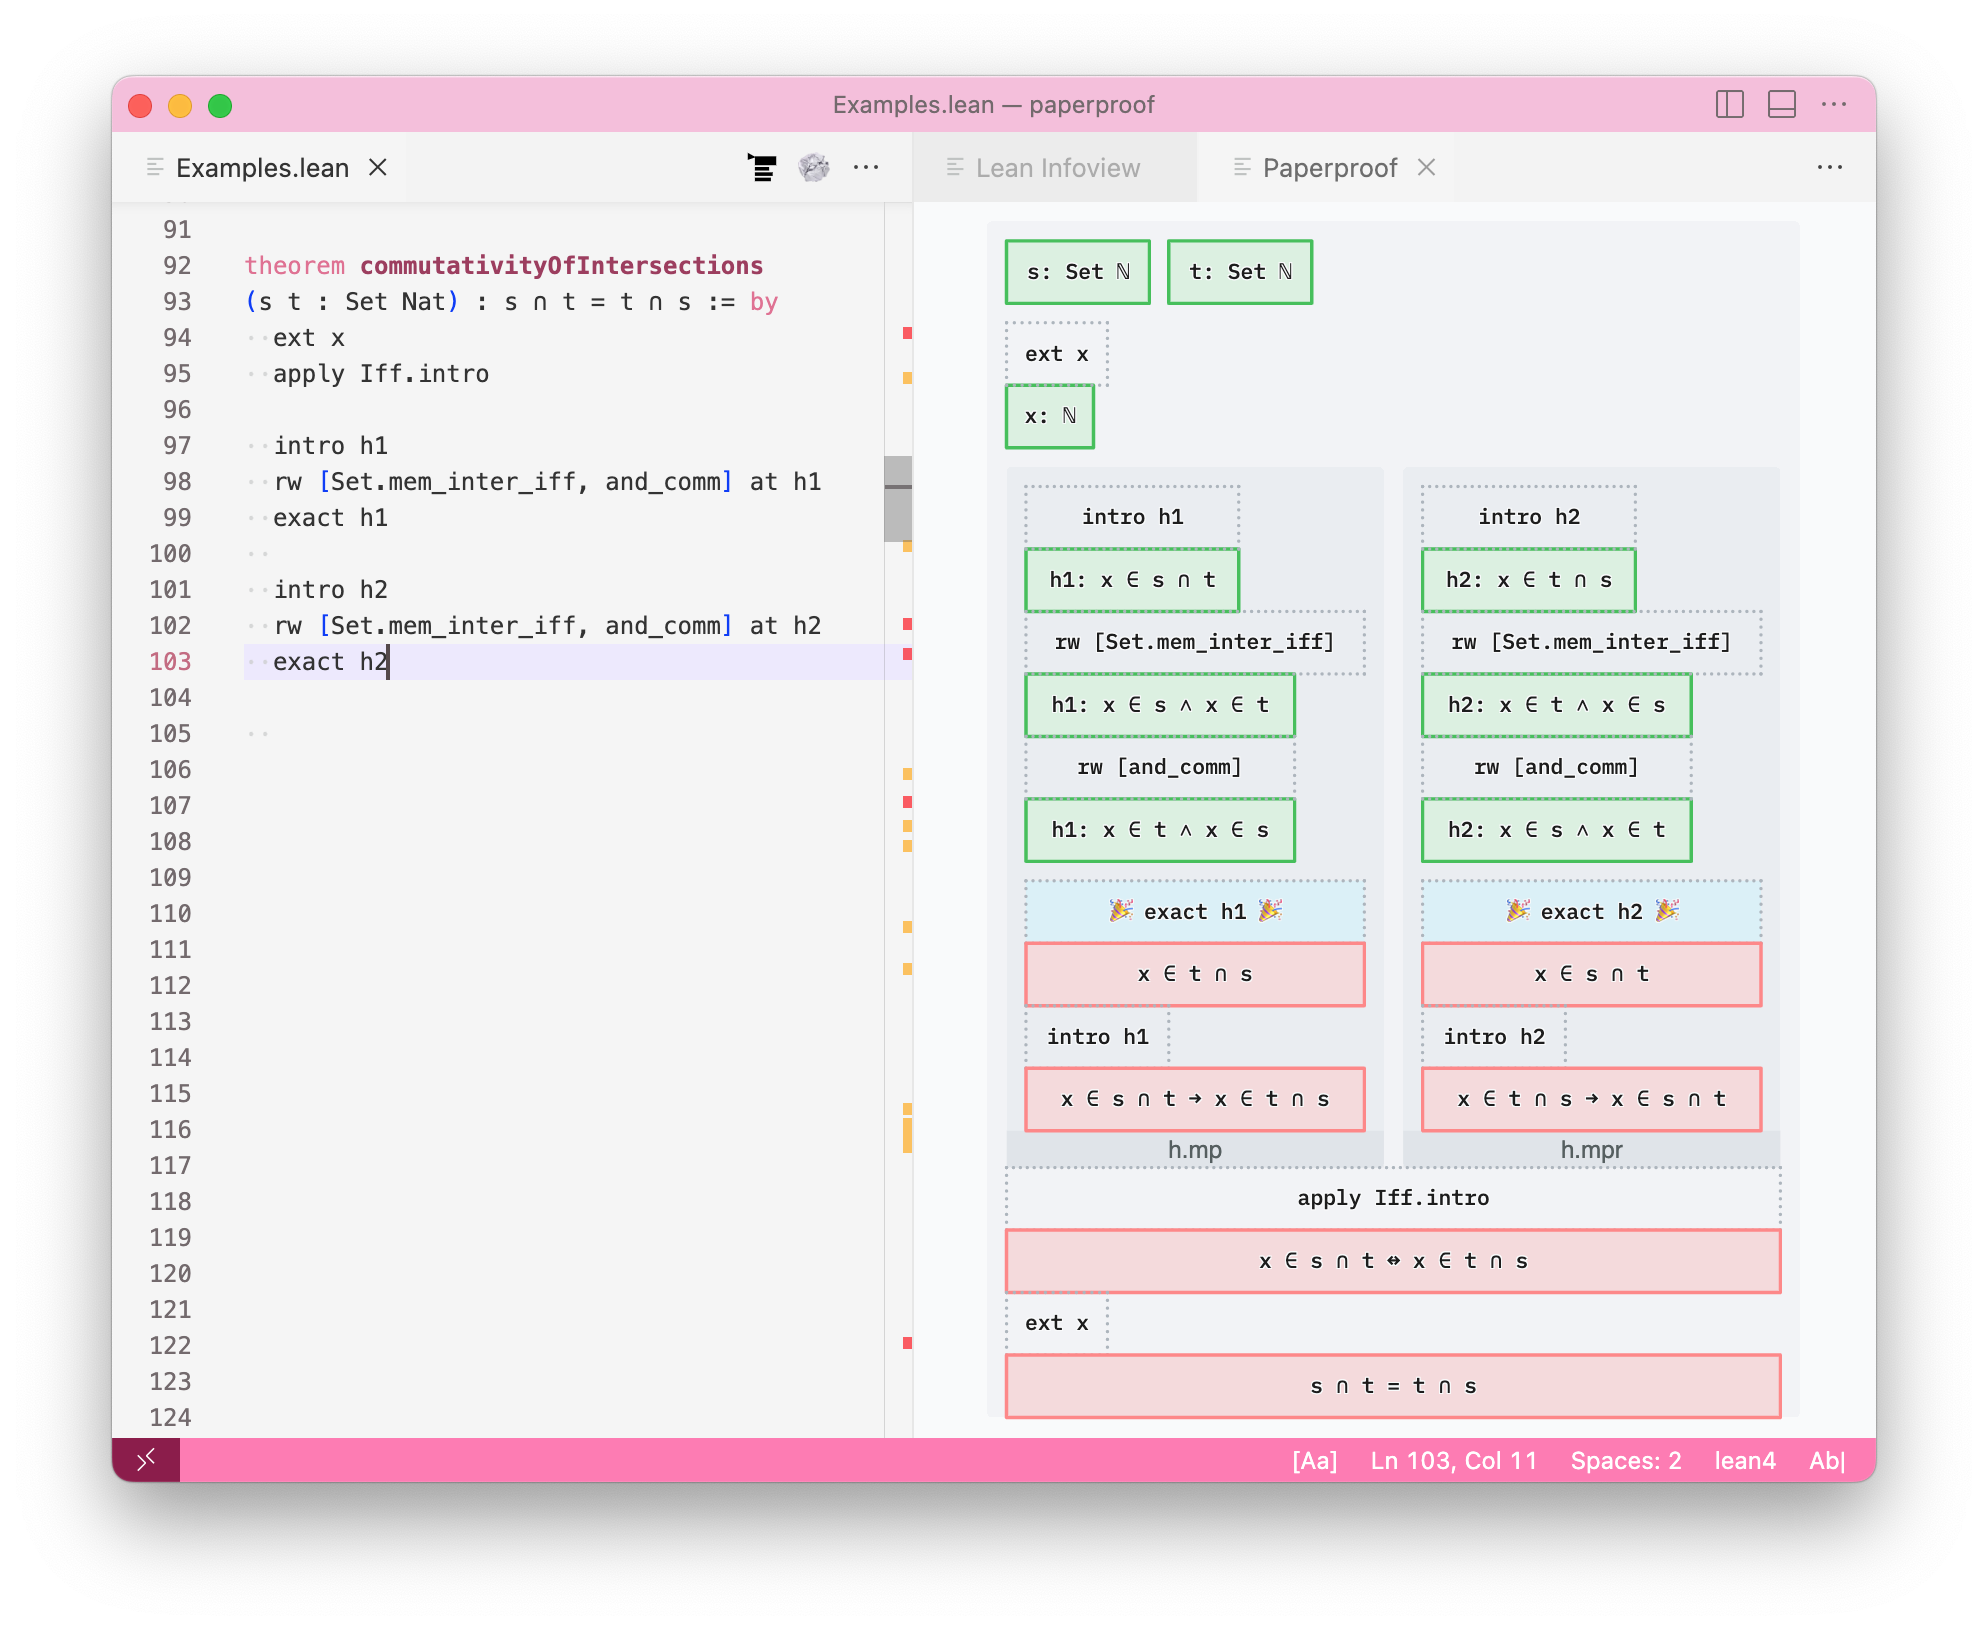Image resolution: width=1988 pixels, height=1630 pixels.
Task: Select hypothesis box 't: Set ℕ'
Action: [1240, 272]
